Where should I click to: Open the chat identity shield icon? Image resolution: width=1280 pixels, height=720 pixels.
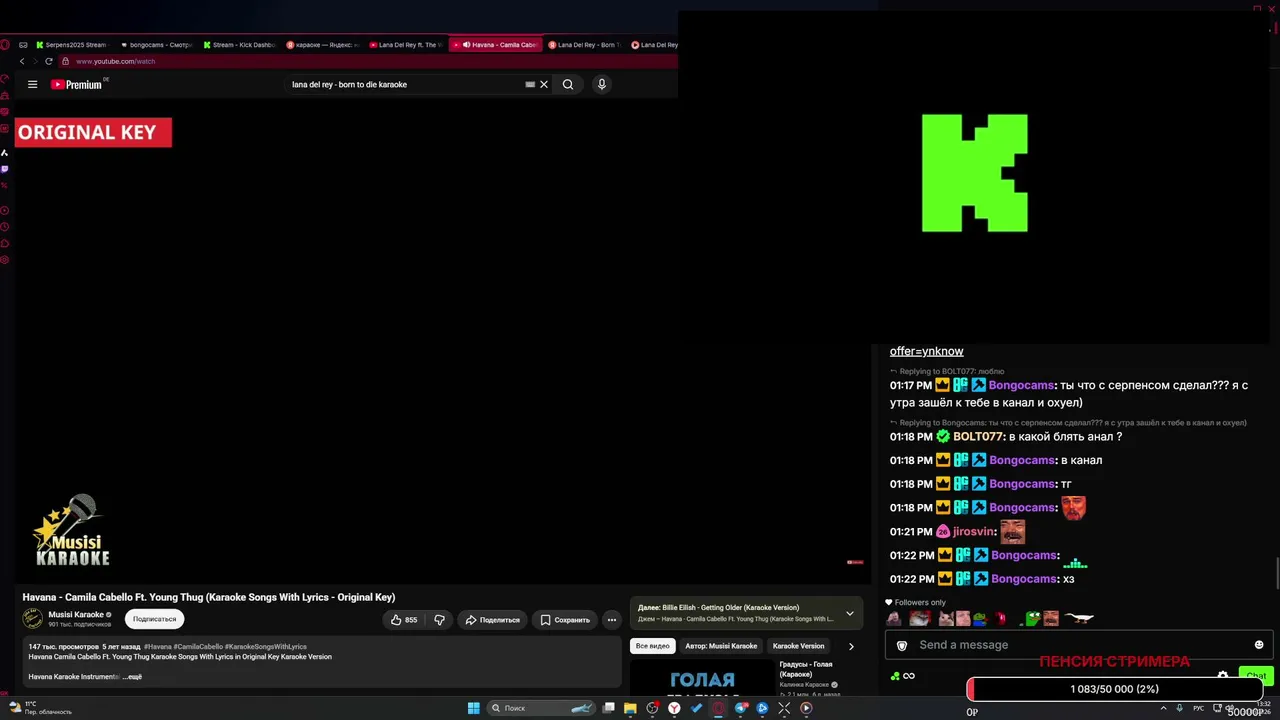(x=901, y=645)
